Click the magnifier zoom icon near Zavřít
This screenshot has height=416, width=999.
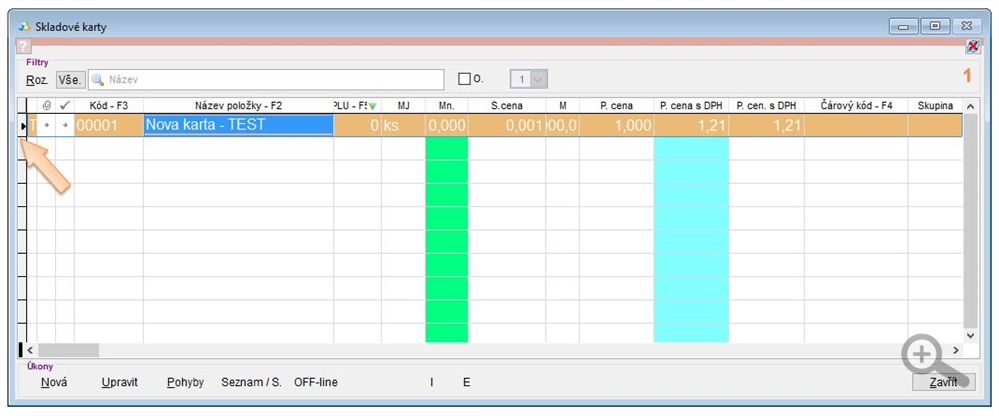(923, 356)
